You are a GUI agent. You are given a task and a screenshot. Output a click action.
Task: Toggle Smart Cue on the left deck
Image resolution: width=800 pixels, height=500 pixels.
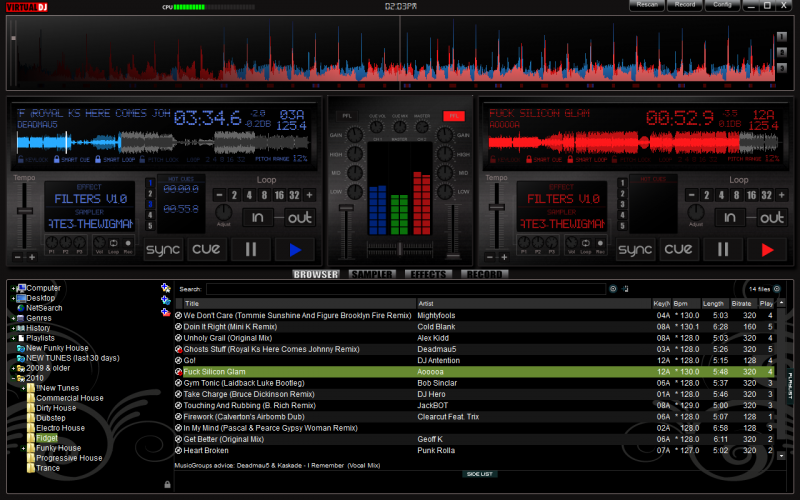point(70,160)
